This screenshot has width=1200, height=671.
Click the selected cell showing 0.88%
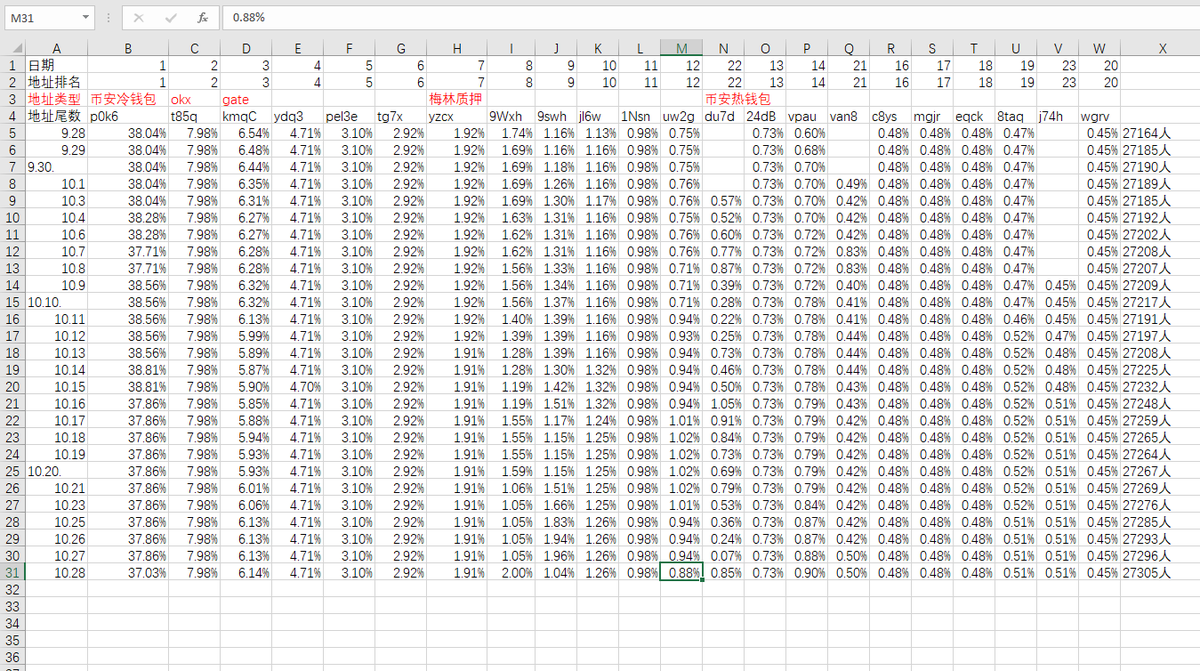(x=681, y=573)
